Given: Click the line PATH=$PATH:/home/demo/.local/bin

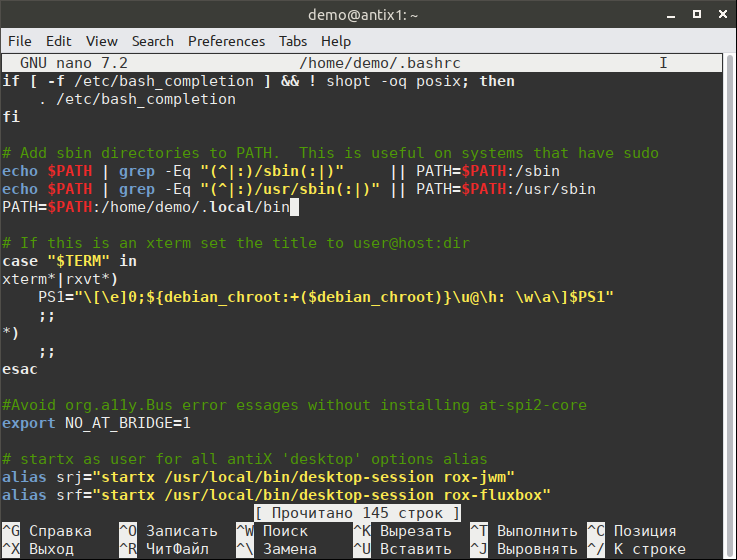Looking at the screenshot, I should (146, 207).
